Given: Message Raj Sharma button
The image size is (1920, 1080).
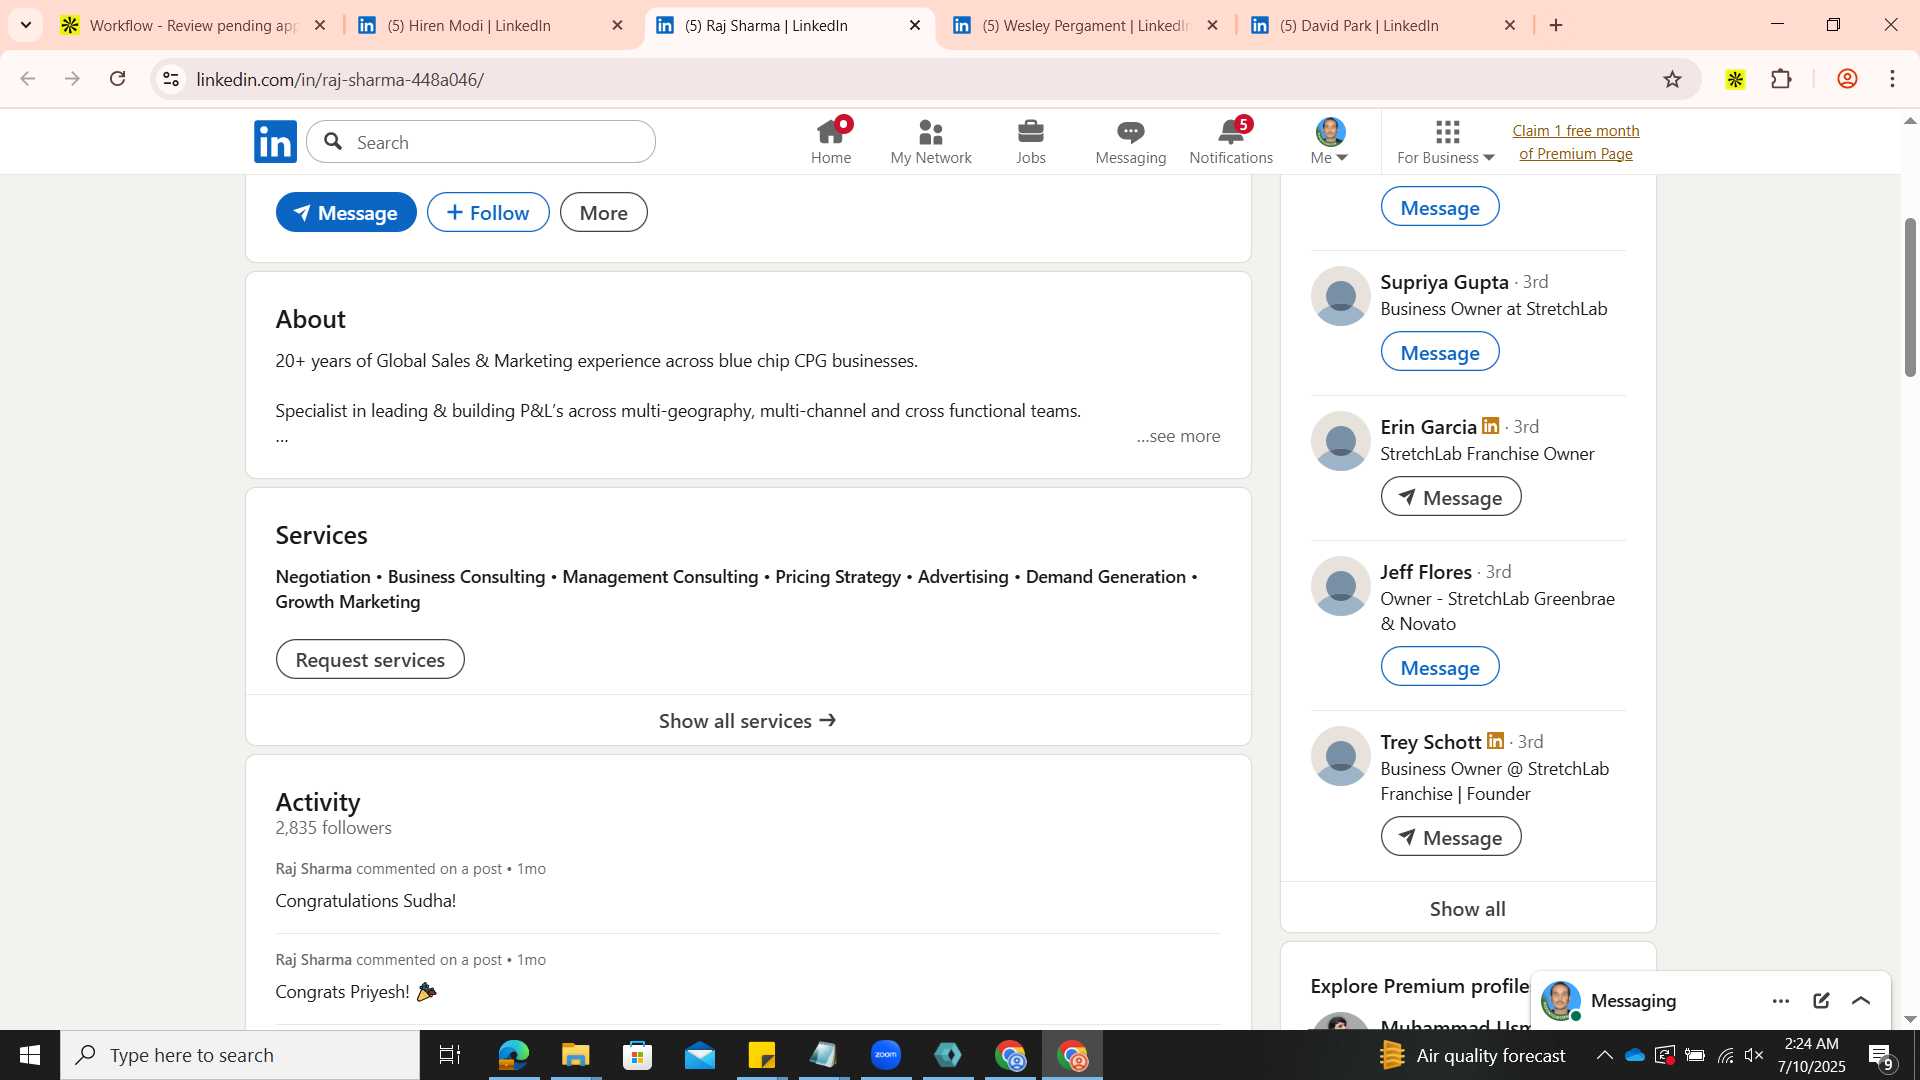Looking at the screenshot, I should [346, 212].
